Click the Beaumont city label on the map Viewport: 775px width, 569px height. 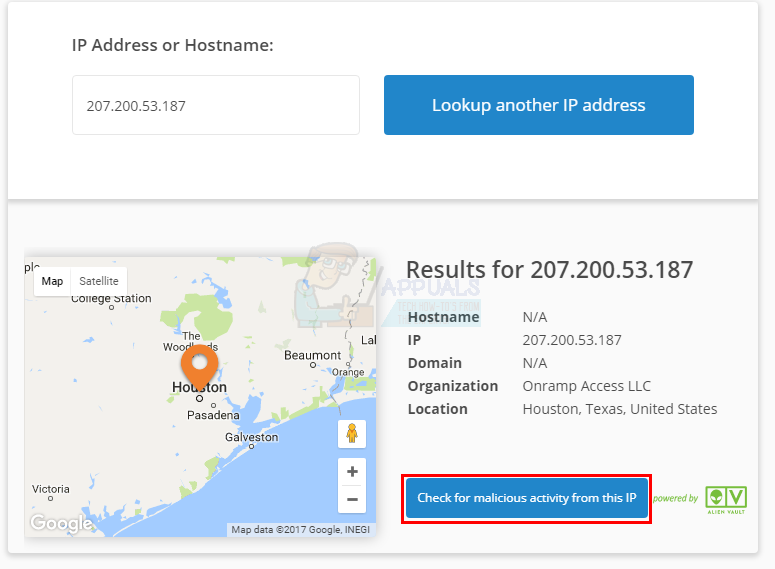click(x=313, y=355)
